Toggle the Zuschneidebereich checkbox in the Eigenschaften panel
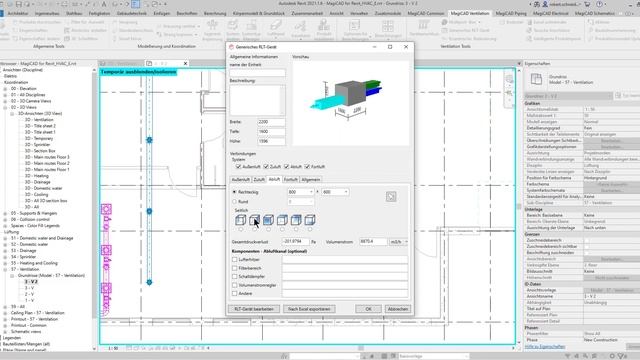 pos(587,240)
